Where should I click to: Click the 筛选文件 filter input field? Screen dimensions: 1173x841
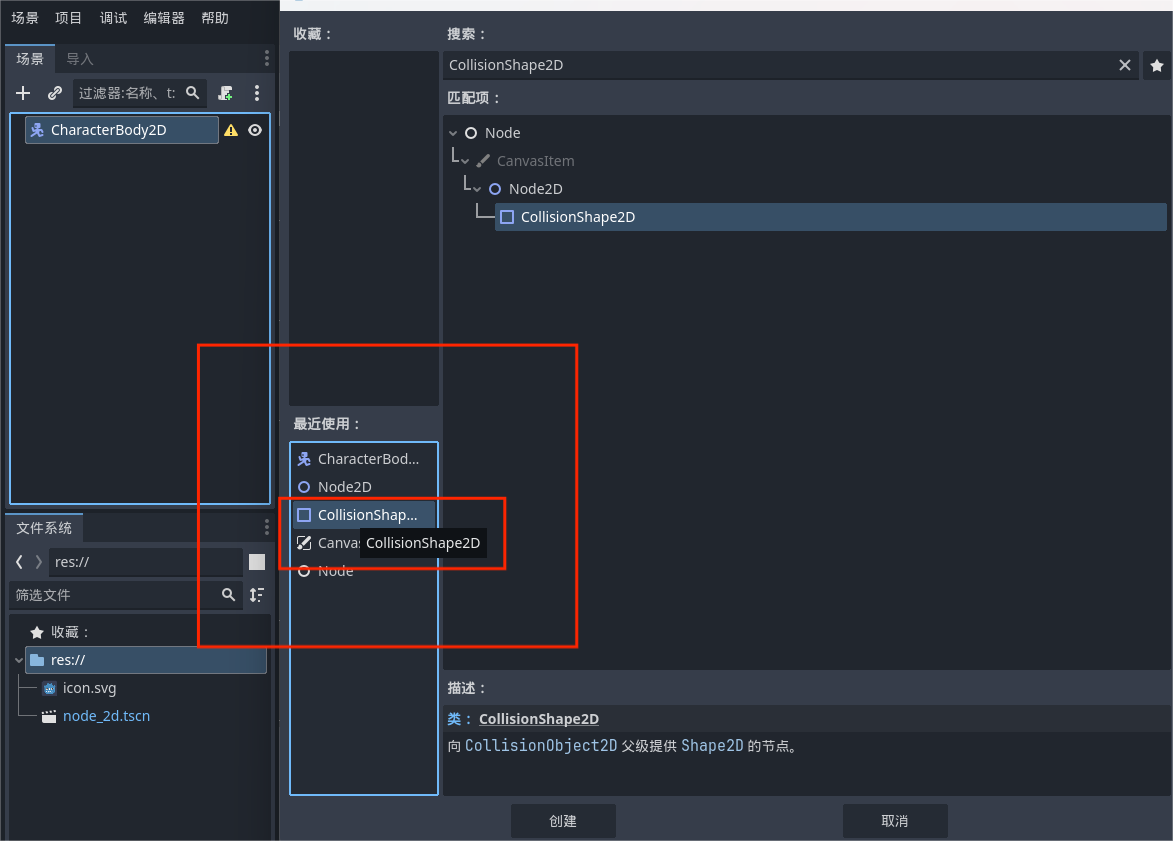click(115, 595)
